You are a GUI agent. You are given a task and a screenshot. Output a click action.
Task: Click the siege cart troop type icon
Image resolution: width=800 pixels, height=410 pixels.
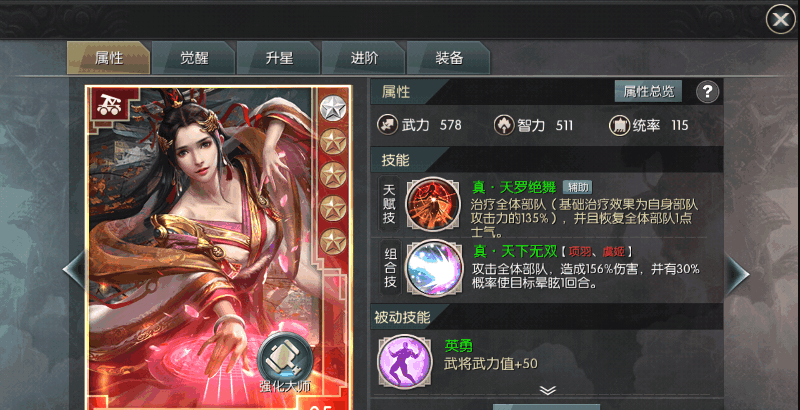coord(108,106)
